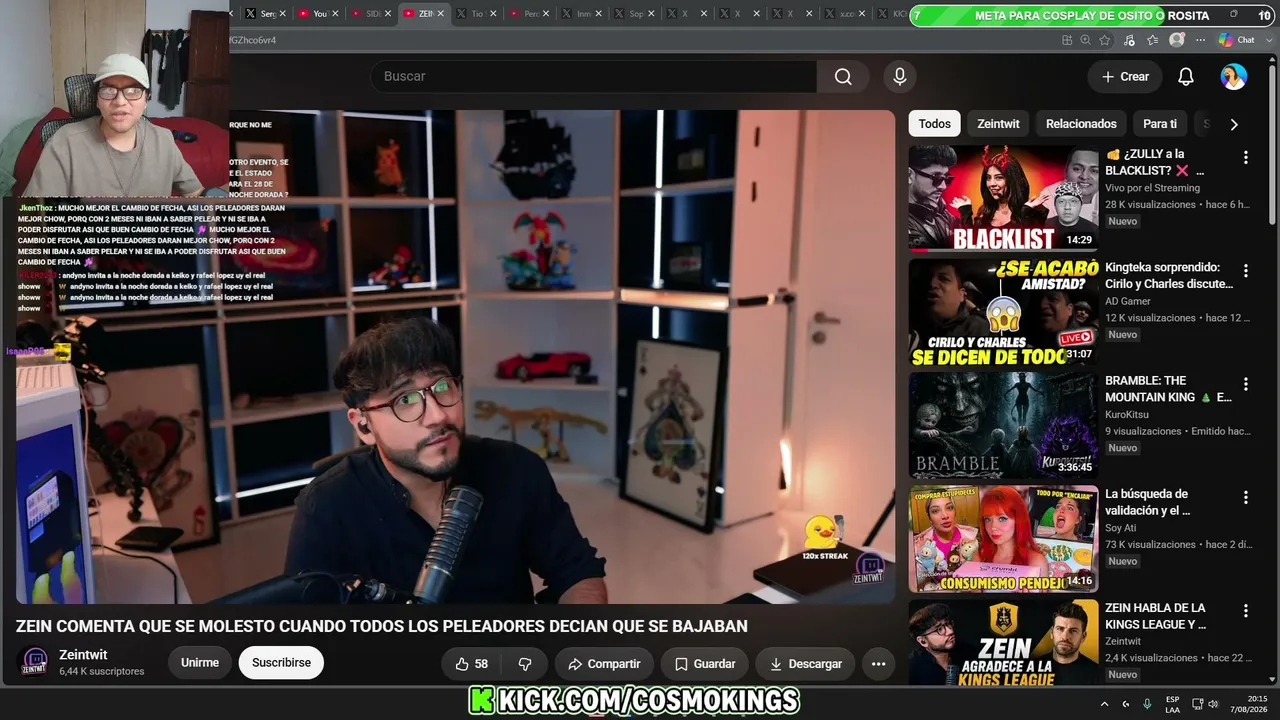Like the video with 58 likes

[470, 664]
